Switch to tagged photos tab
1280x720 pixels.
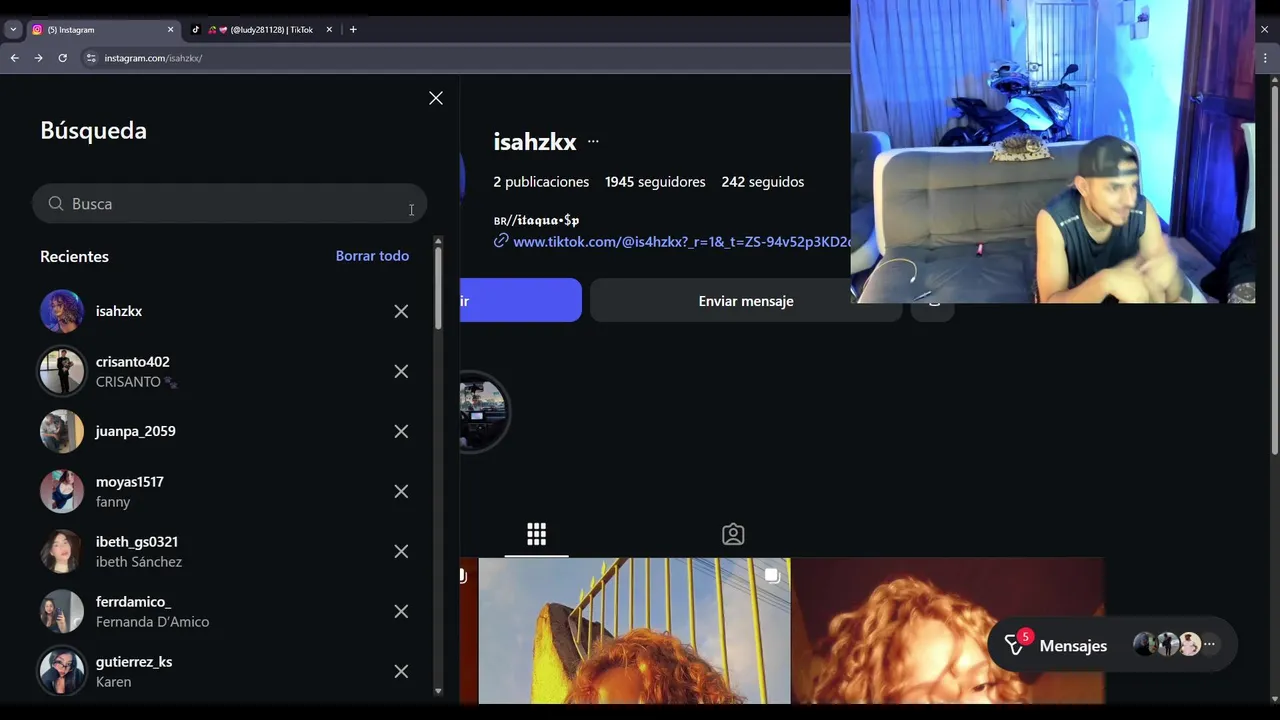click(733, 534)
